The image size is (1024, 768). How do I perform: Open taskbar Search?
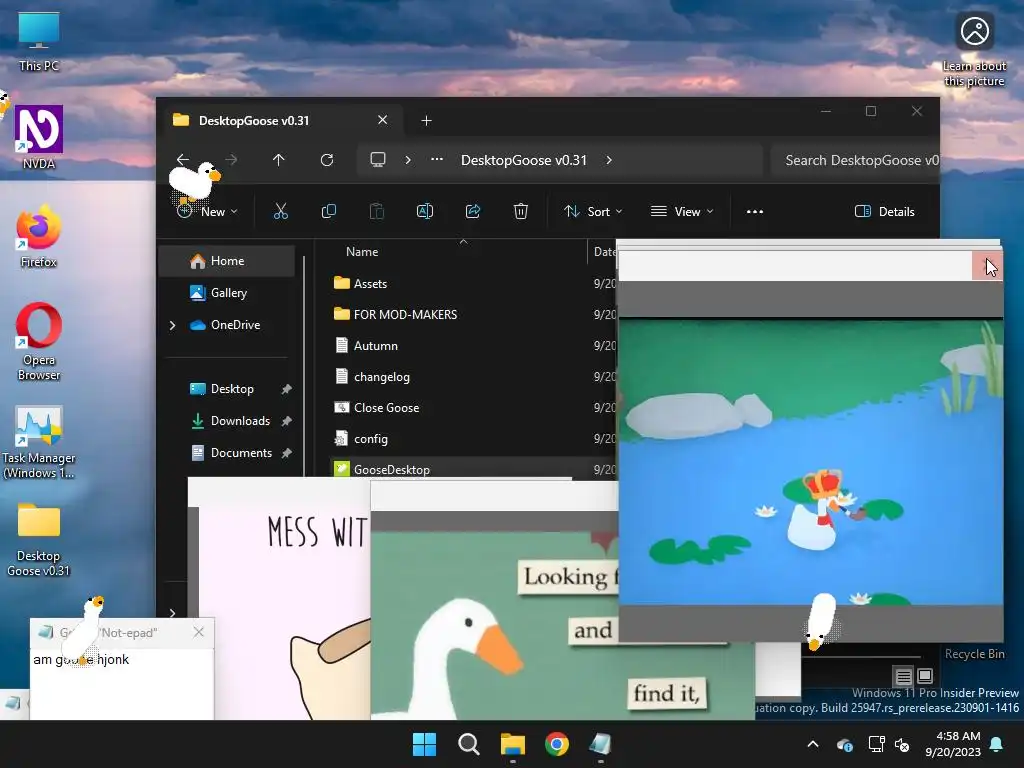pyautogui.click(x=469, y=744)
